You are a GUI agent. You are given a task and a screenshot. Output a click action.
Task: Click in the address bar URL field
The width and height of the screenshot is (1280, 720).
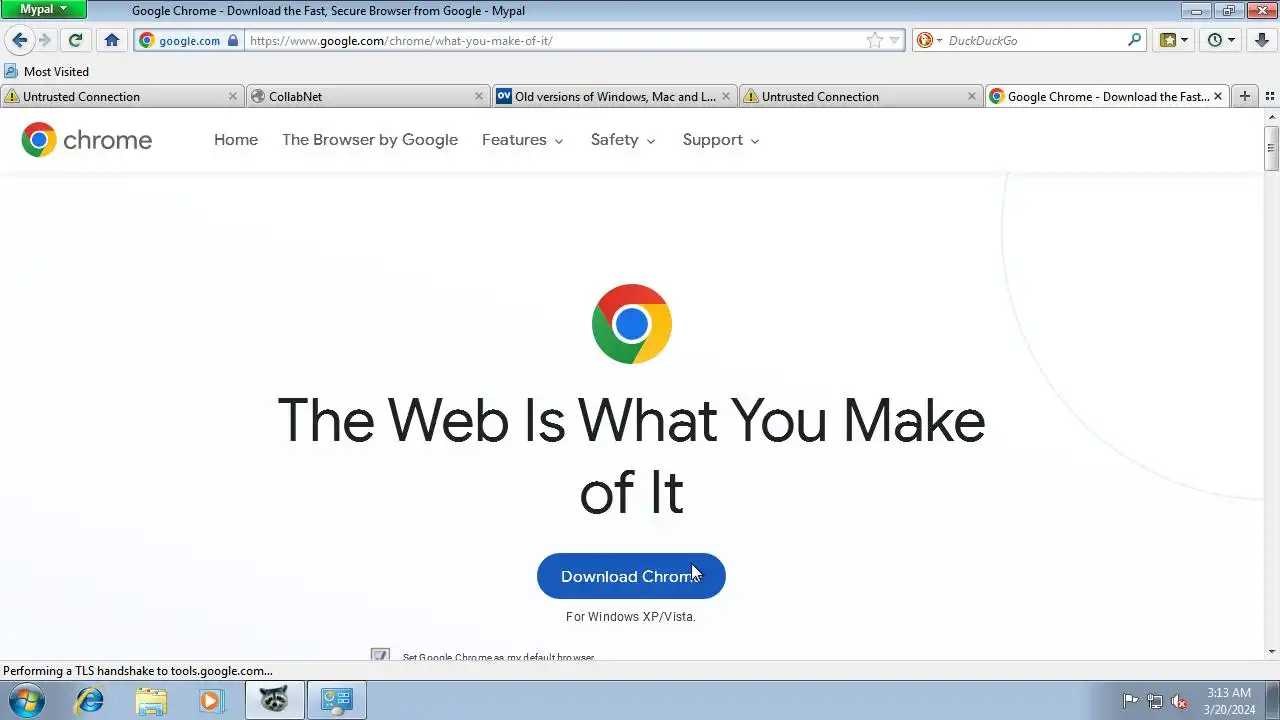pos(555,40)
